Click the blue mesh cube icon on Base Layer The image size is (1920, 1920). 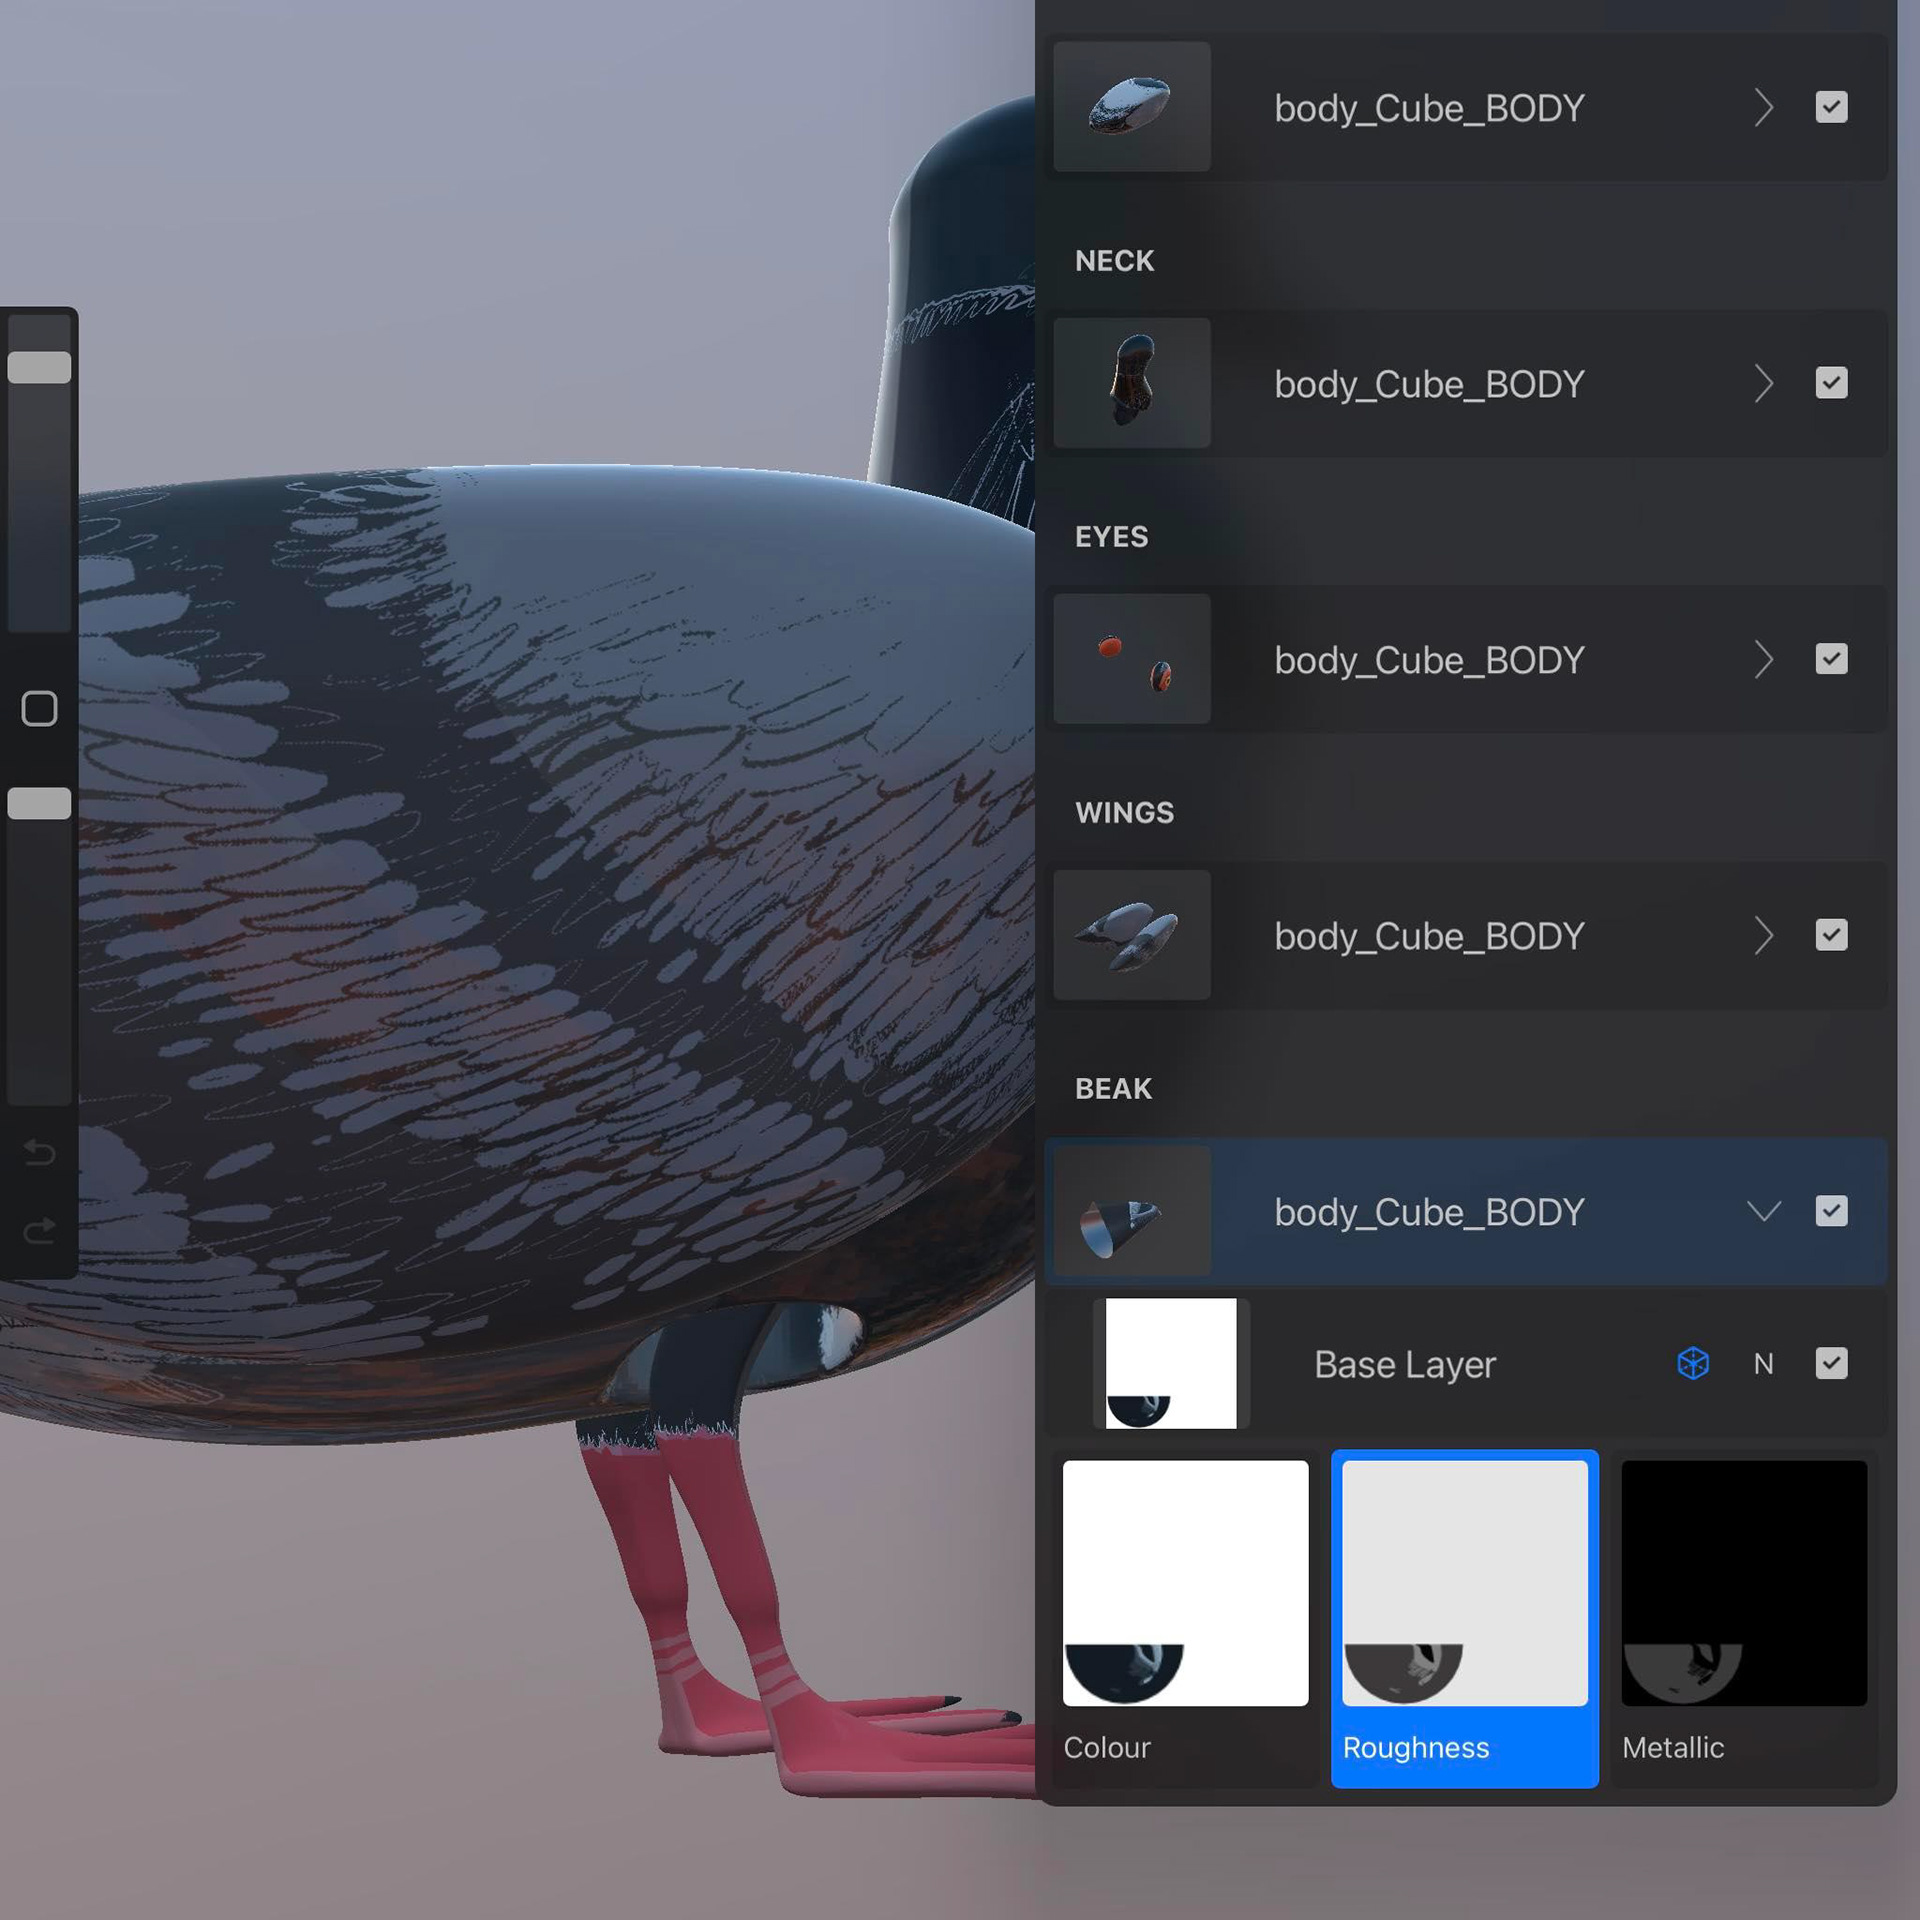(1693, 1363)
